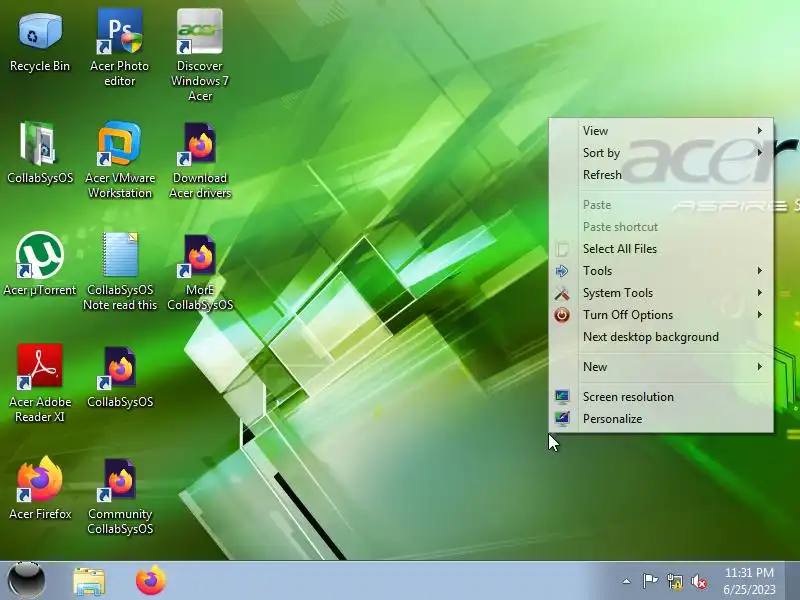This screenshot has height=600, width=800.
Task: Open the clock showing 11:31 PM
Action: pos(749,581)
